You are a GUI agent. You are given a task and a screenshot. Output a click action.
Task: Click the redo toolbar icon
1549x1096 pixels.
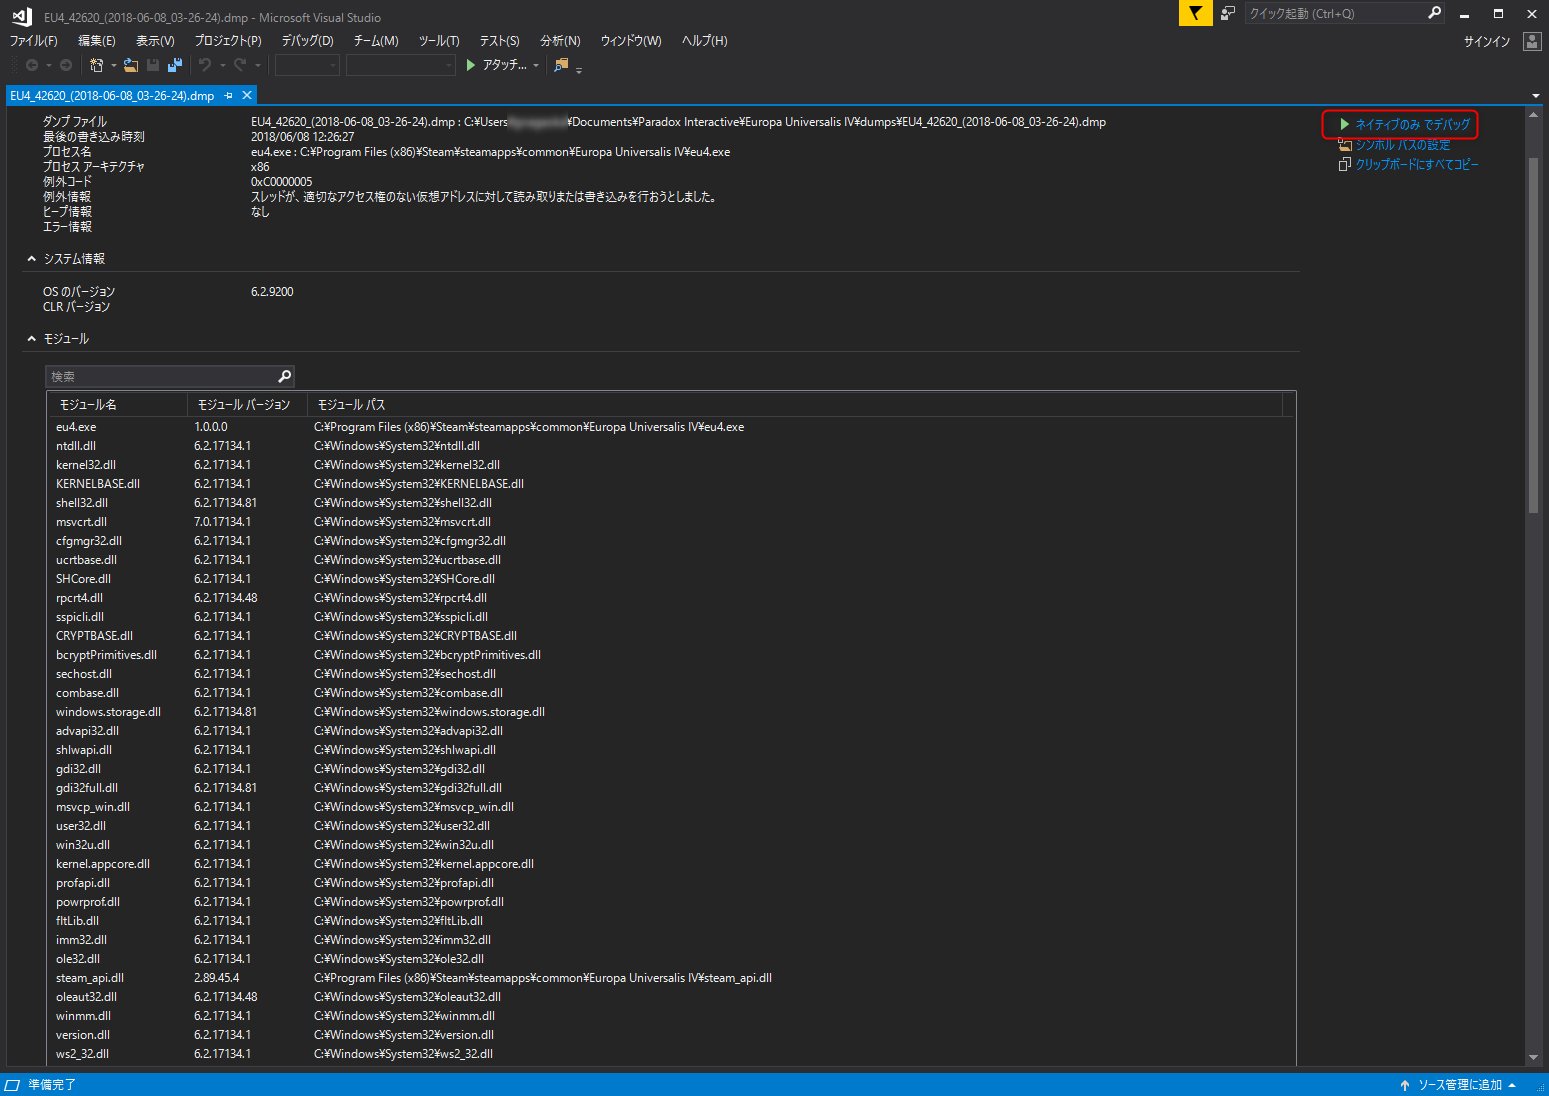(x=240, y=65)
